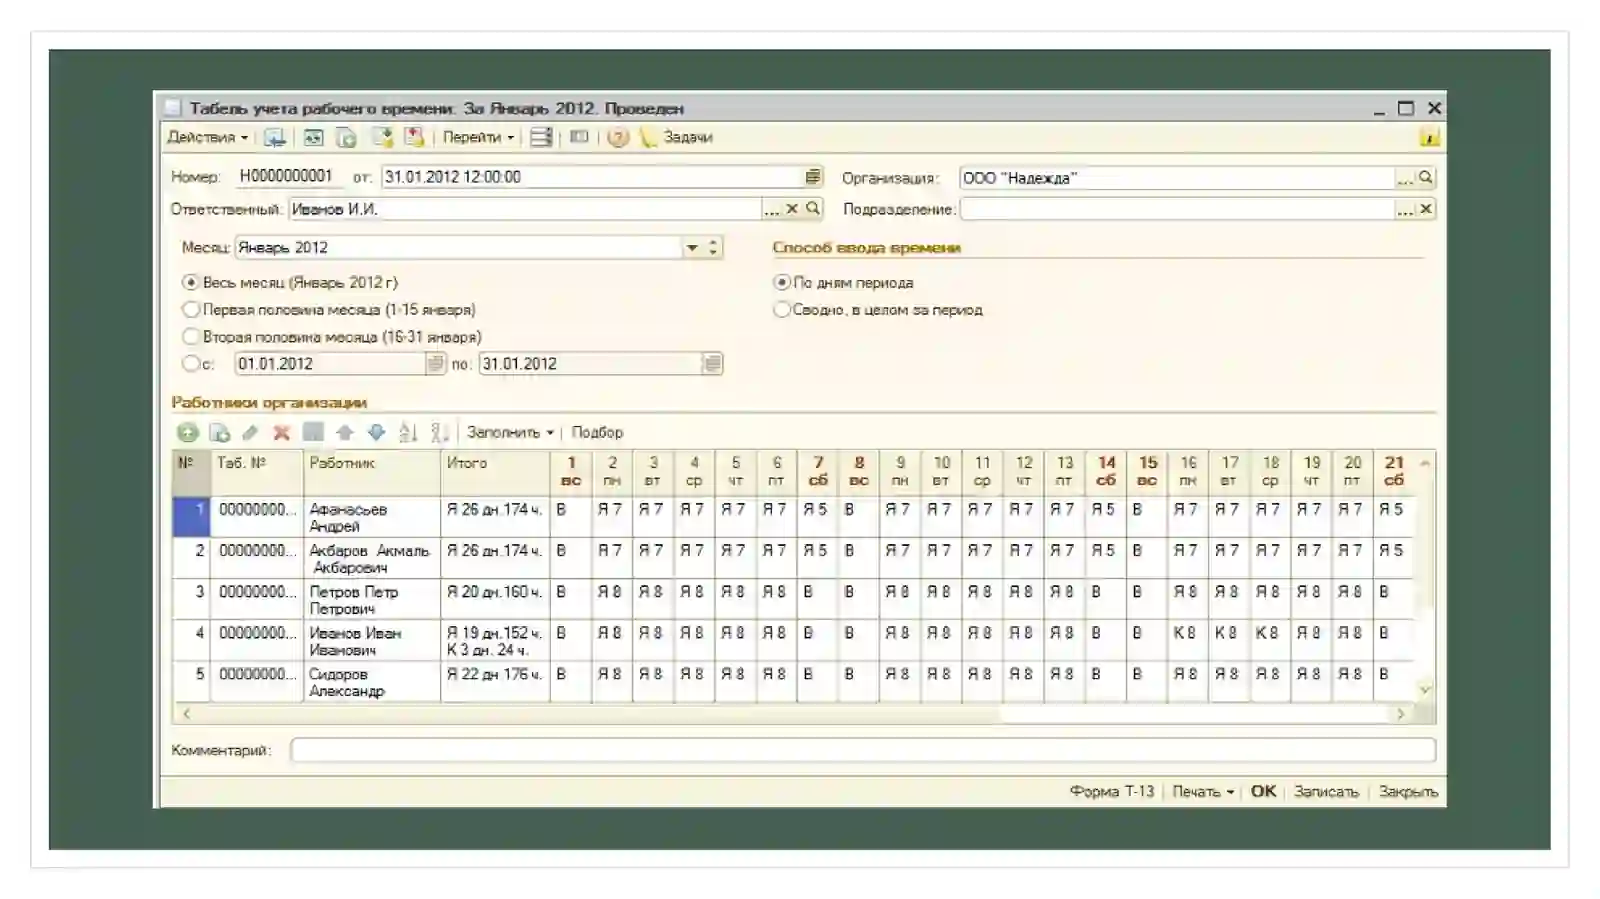Add a new employee row with the green plus icon

coord(187,432)
